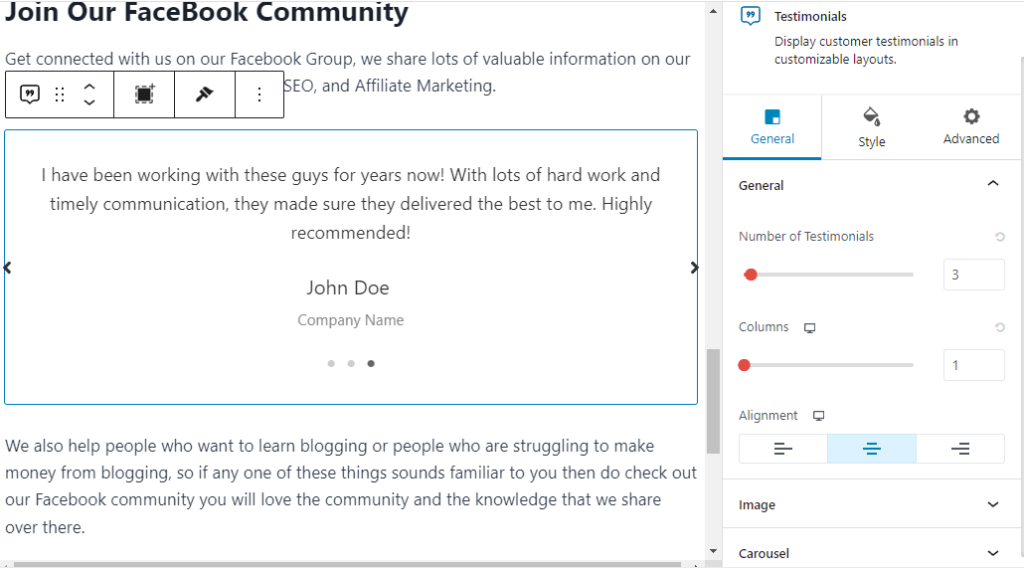
Task: Collapse the General settings section
Action: pos(992,185)
